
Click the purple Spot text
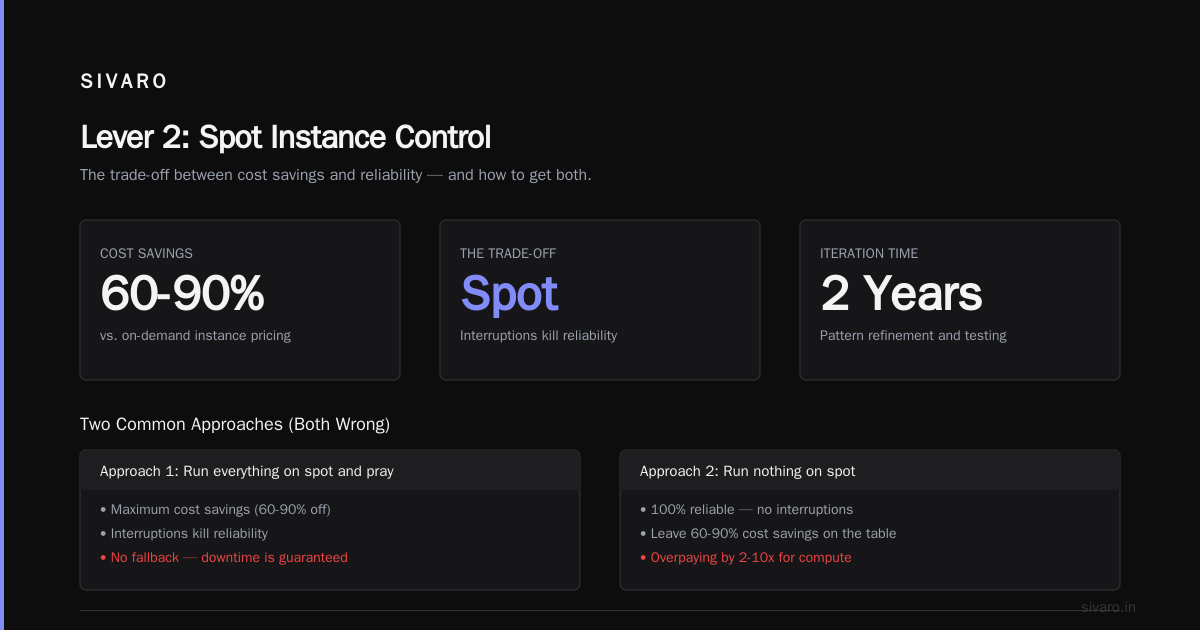[x=509, y=294]
